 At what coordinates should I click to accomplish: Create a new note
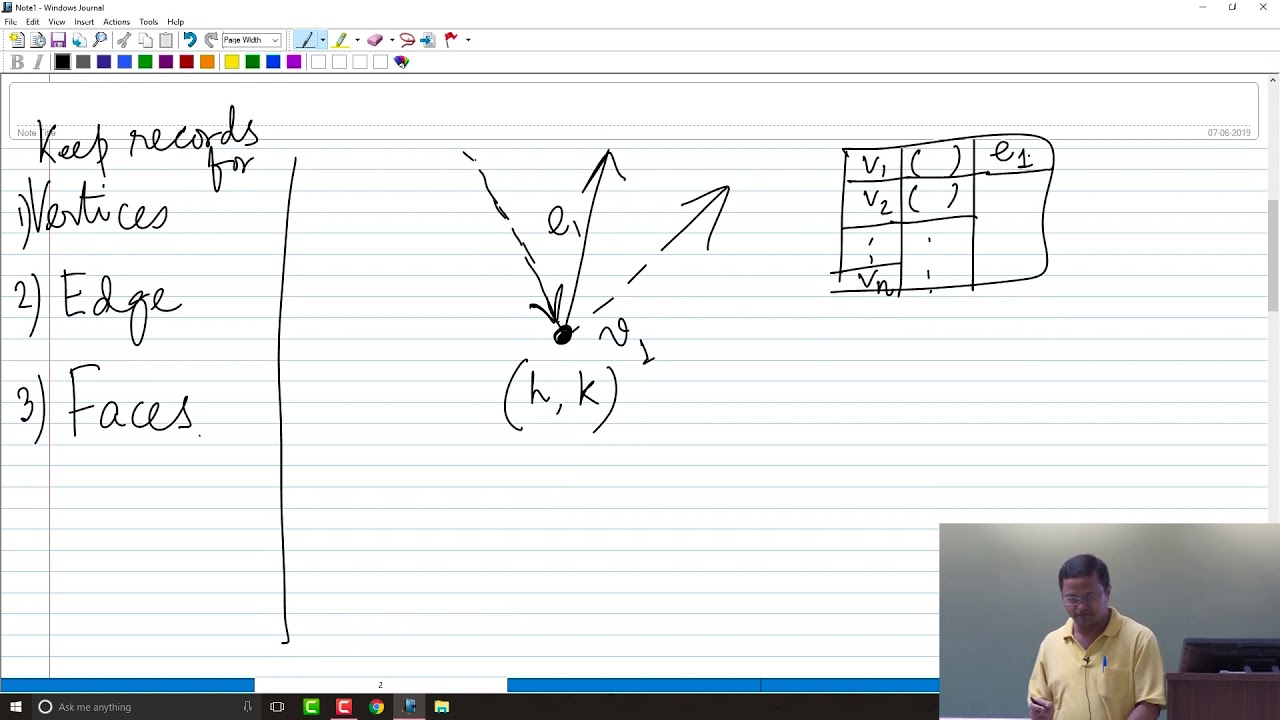click(x=17, y=40)
